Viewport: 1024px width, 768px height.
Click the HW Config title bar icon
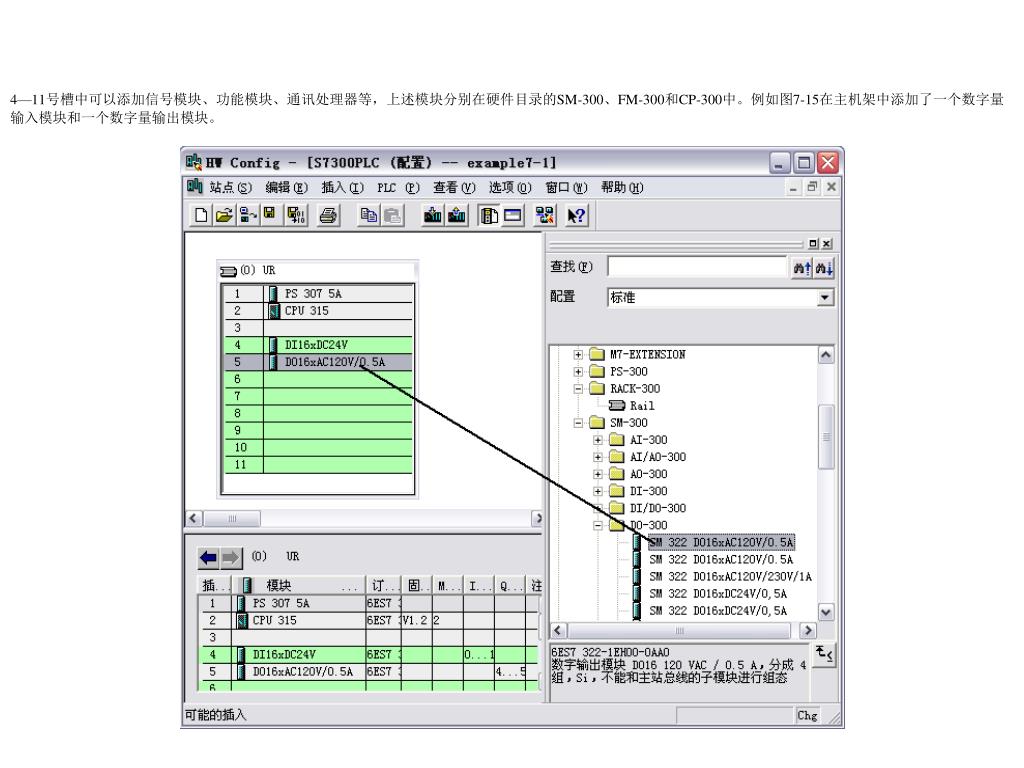pyautogui.click(x=194, y=161)
